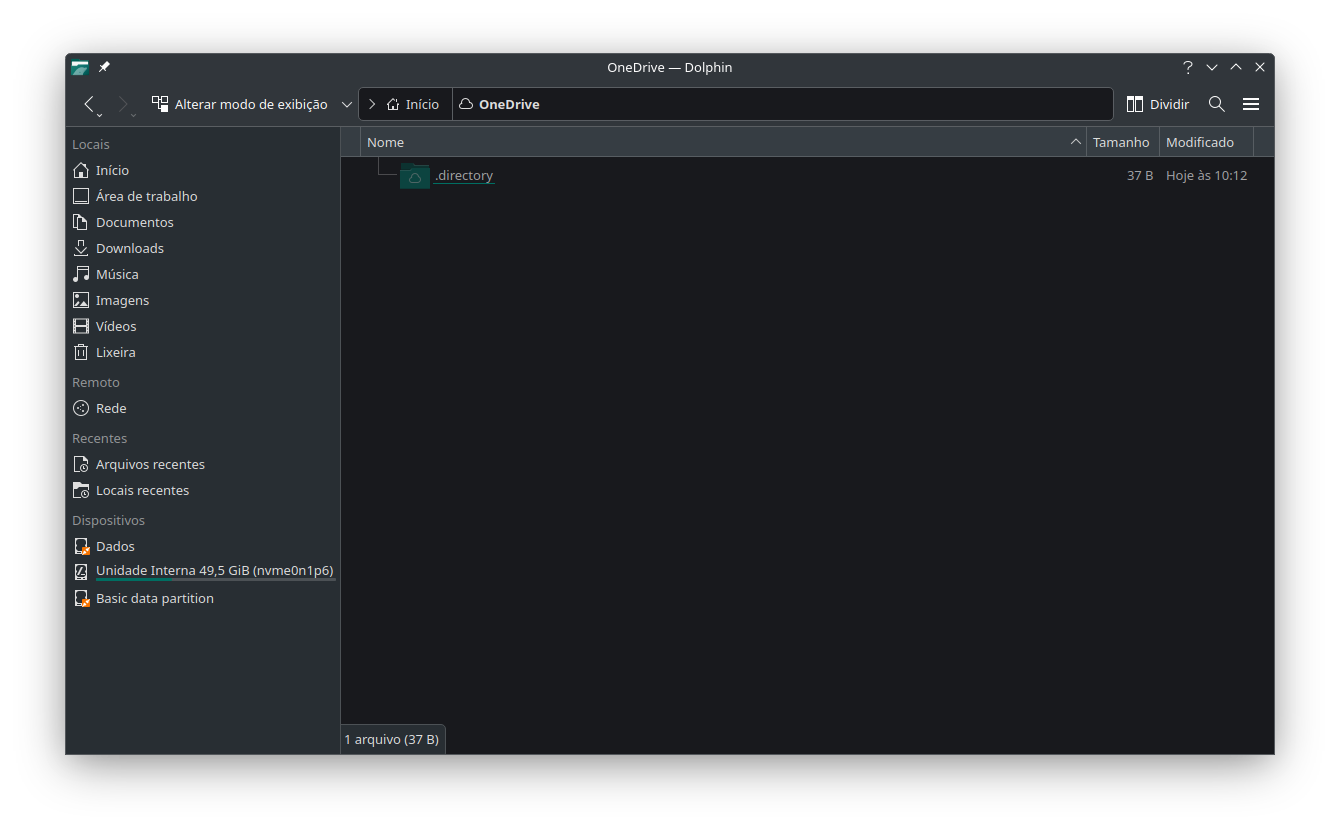This screenshot has height=832, width=1340.
Task: Click the 37 B size cell
Action: click(x=1140, y=175)
